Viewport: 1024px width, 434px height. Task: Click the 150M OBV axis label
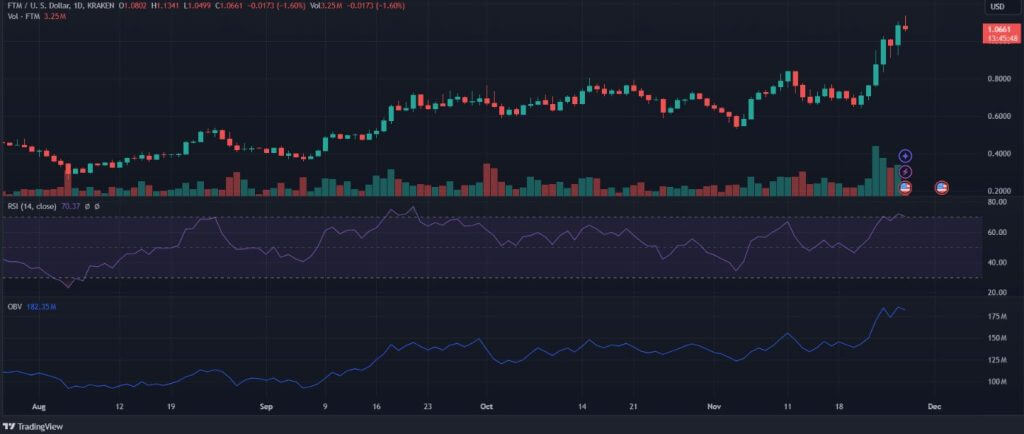pyautogui.click(x=997, y=338)
